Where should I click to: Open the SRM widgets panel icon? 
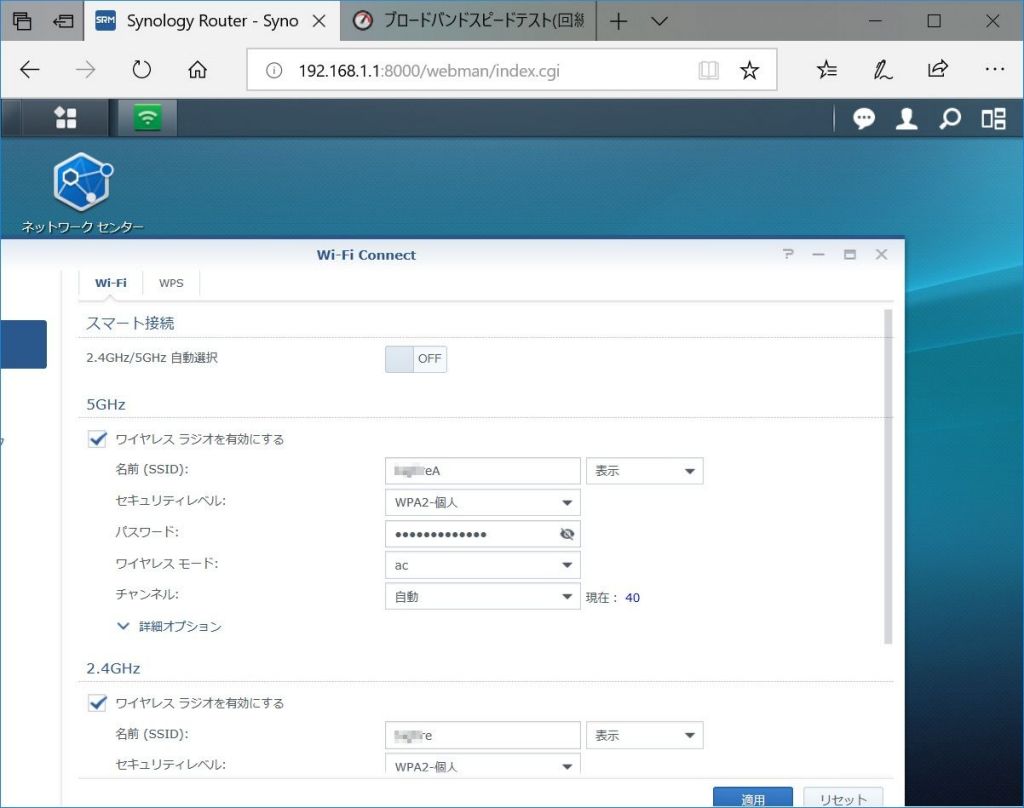[993, 119]
